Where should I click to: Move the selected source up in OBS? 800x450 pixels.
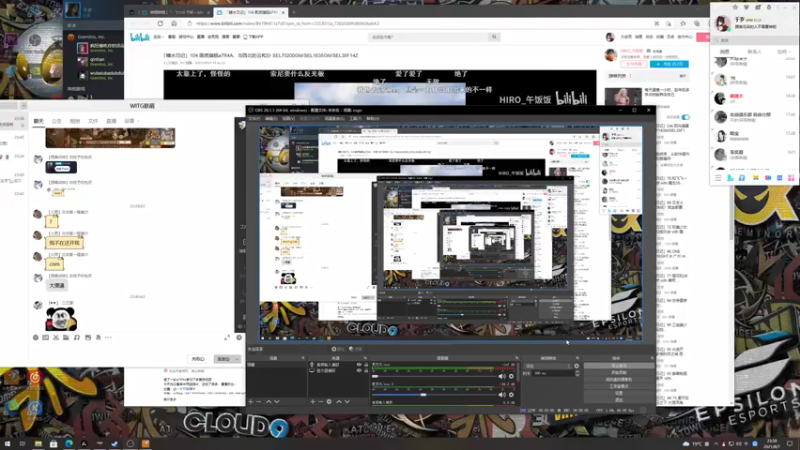point(339,402)
